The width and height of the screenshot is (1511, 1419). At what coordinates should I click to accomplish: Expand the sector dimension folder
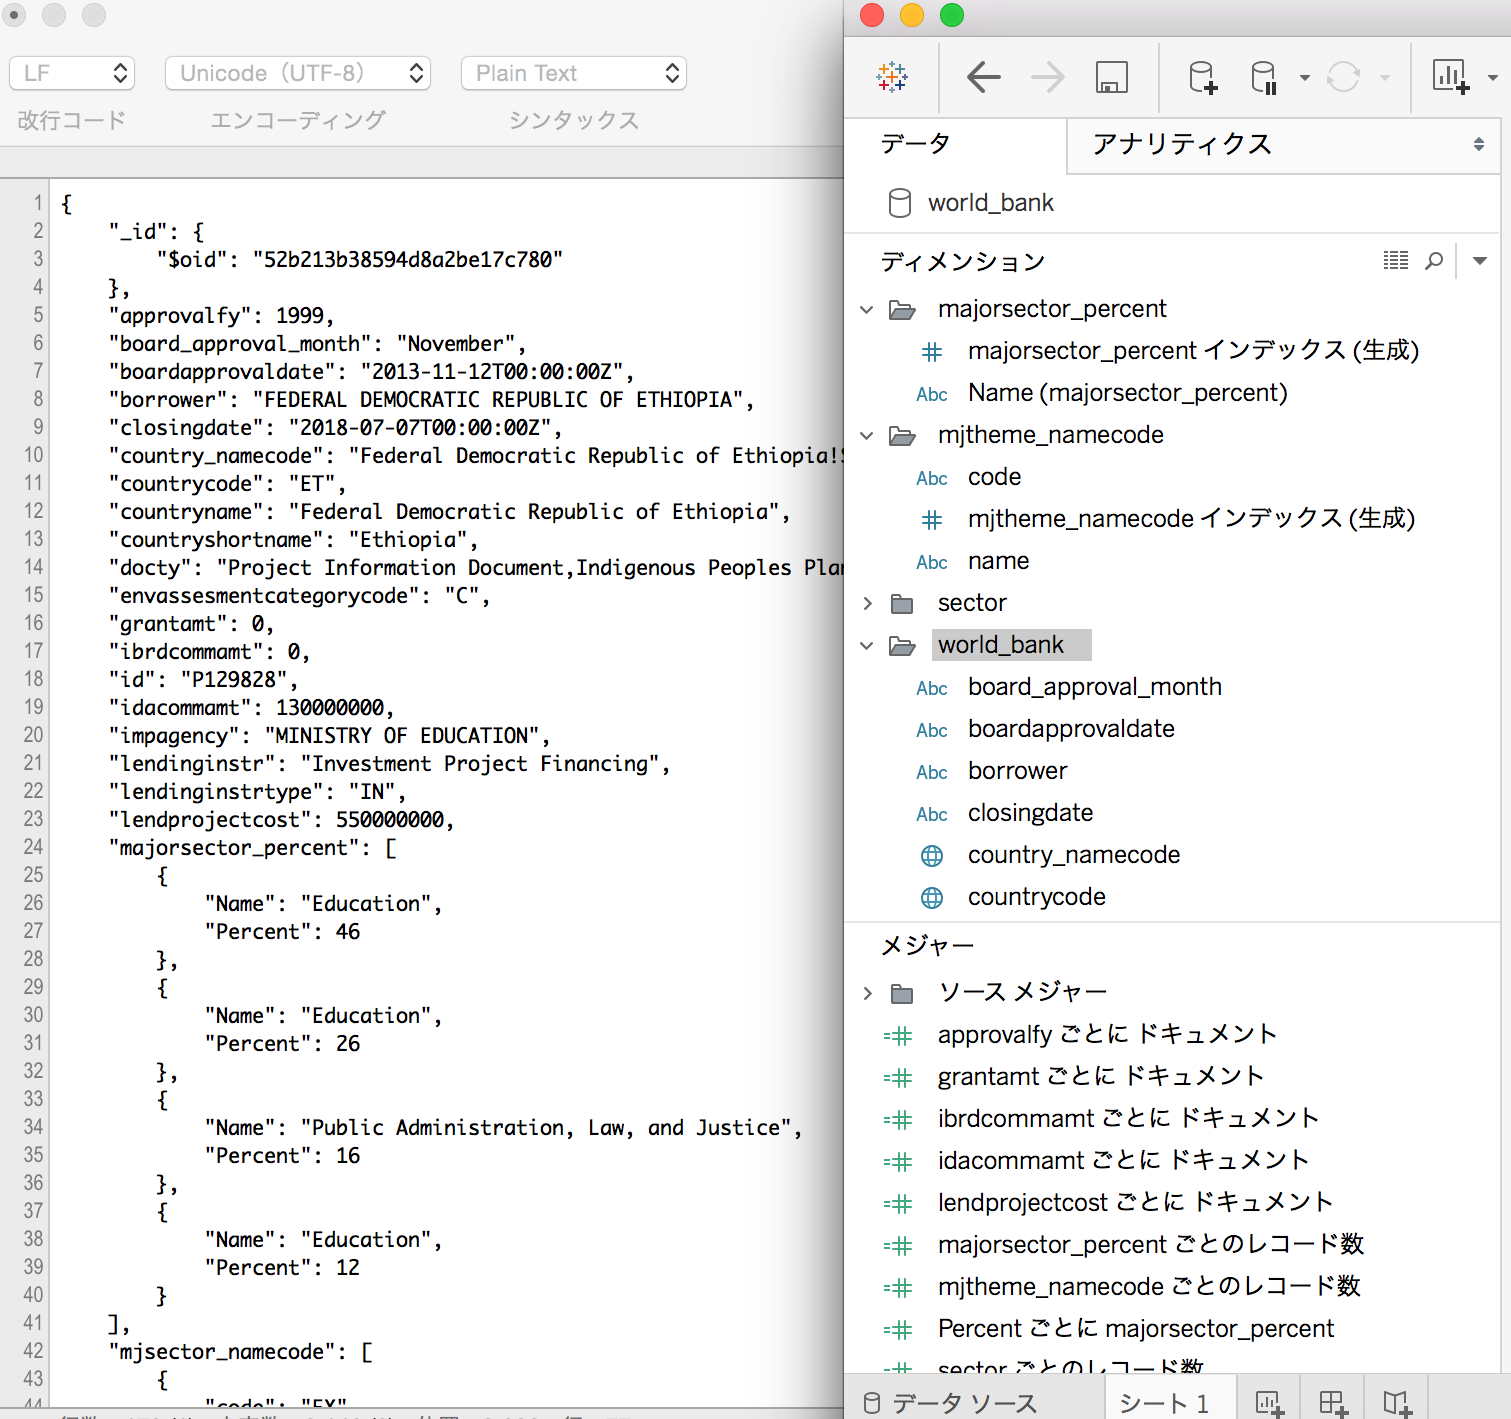pos(866,603)
